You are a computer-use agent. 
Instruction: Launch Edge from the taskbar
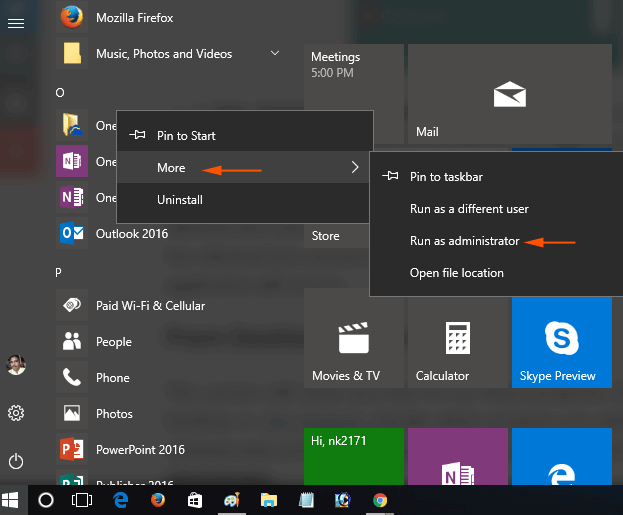pyautogui.click(x=121, y=500)
